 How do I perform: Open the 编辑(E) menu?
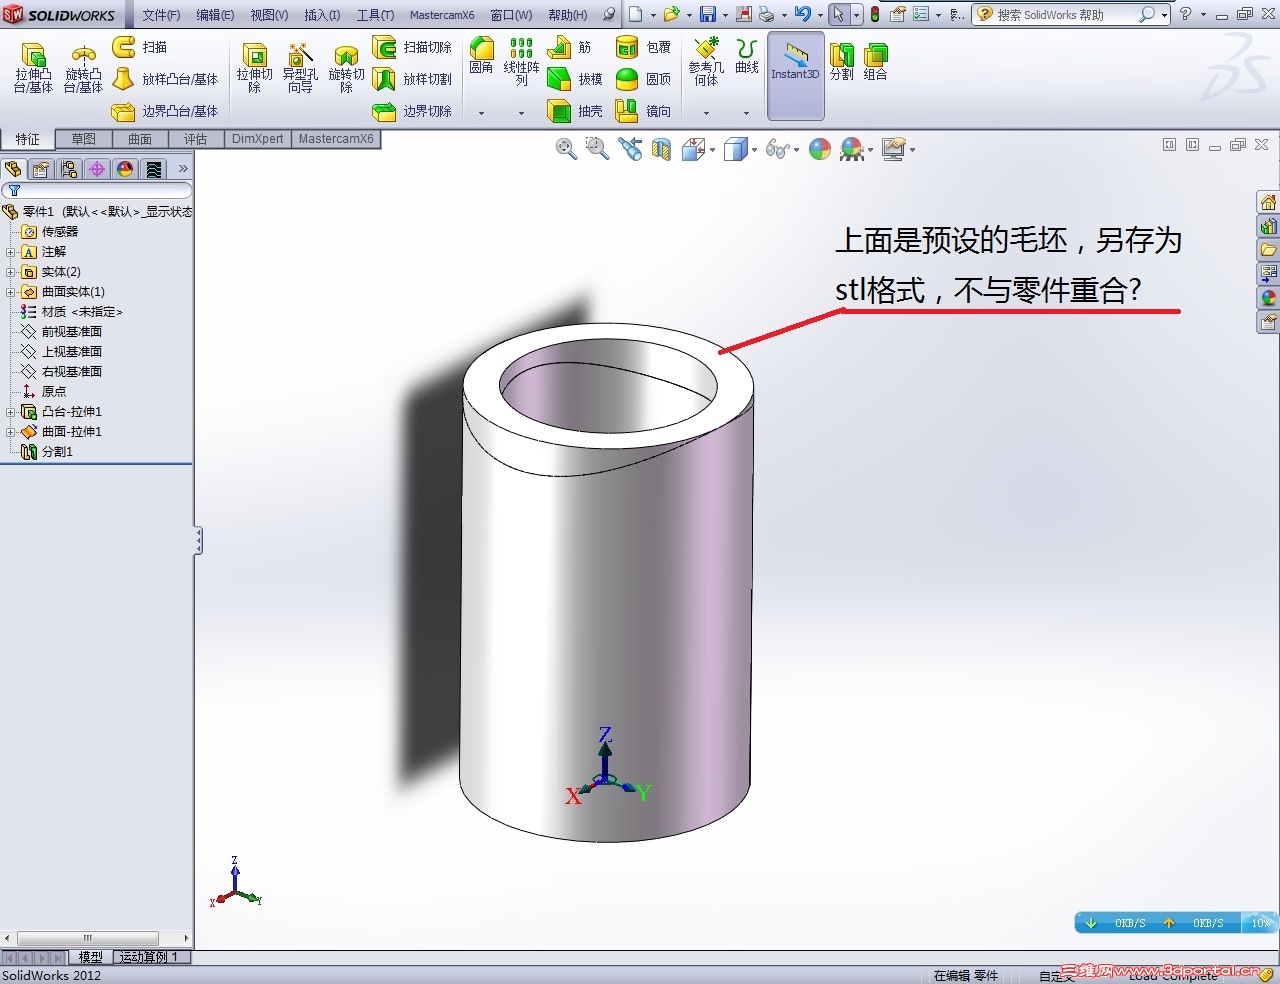[x=215, y=15]
